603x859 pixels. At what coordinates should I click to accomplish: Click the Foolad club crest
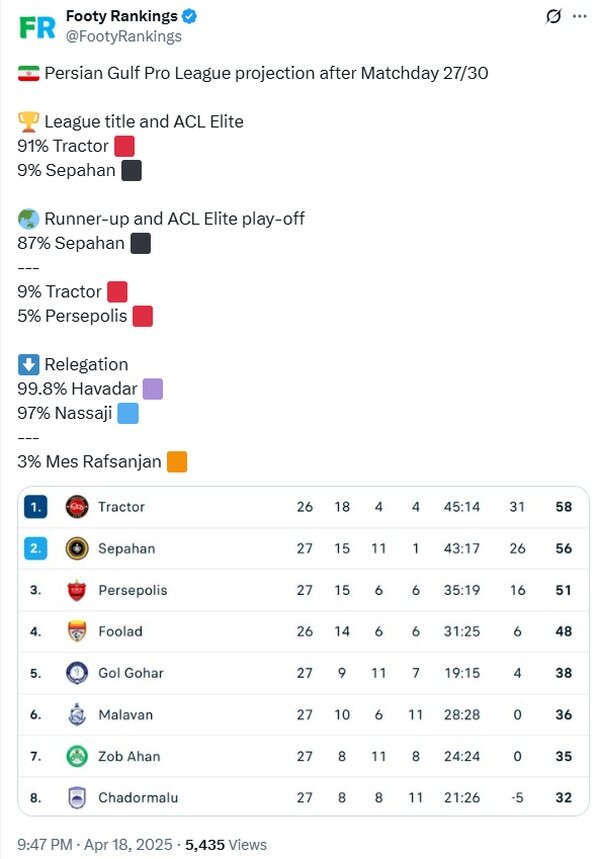point(77,632)
